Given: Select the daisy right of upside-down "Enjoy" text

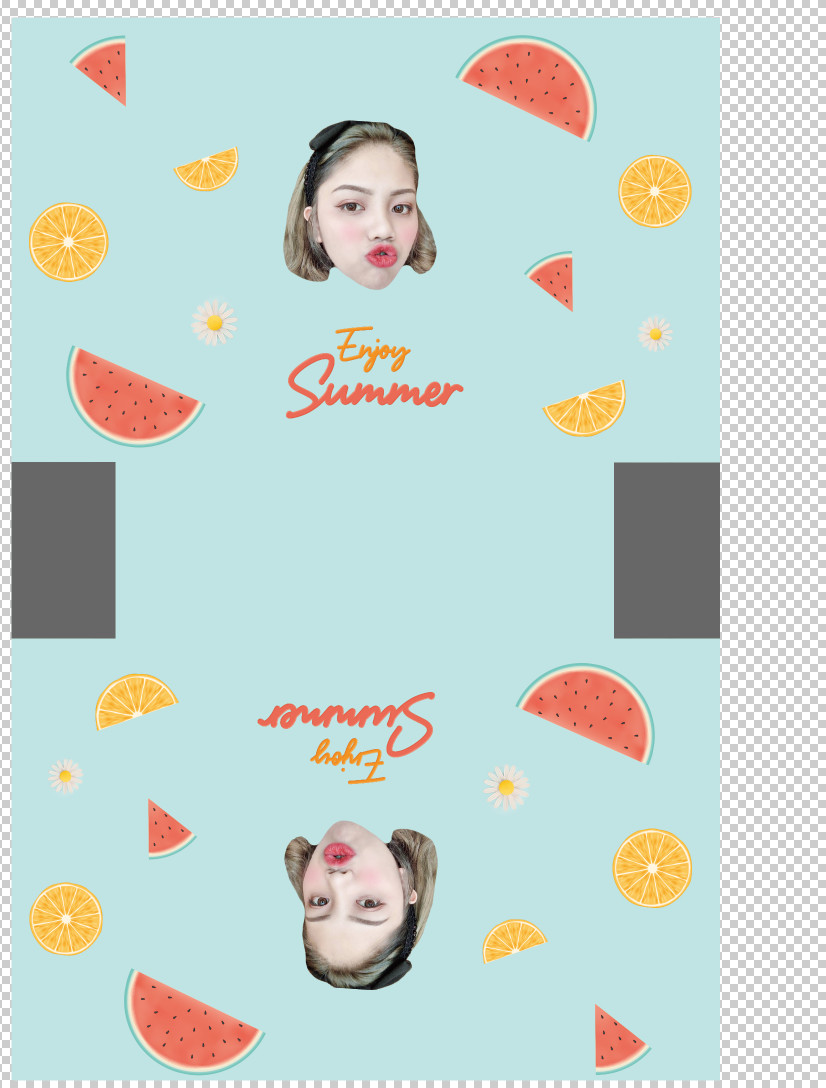Looking at the screenshot, I should point(506,787).
